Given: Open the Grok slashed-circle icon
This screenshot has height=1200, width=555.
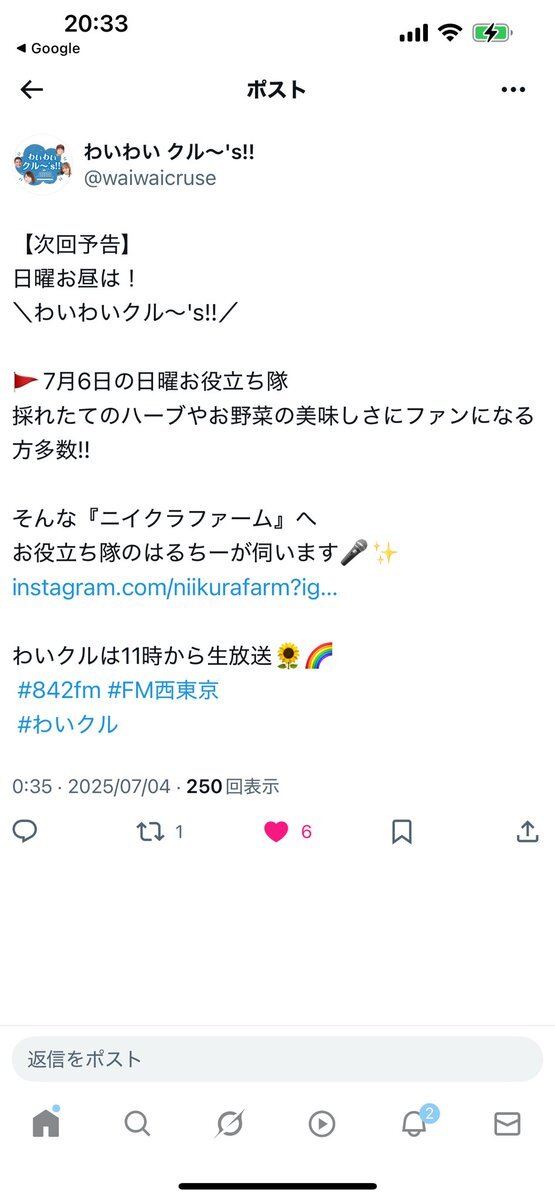Looking at the screenshot, I should pyautogui.click(x=229, y=1124).
